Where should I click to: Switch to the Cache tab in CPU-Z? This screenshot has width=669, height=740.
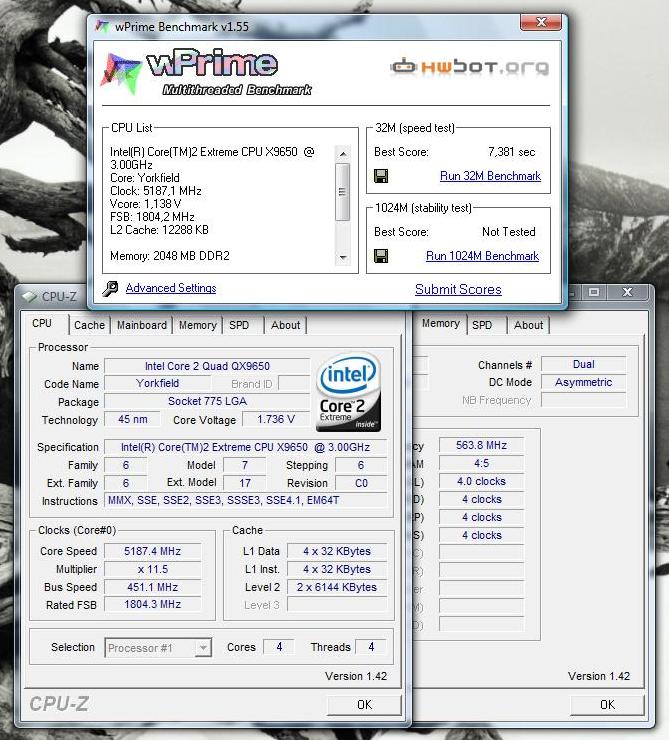tap(89, 325)
